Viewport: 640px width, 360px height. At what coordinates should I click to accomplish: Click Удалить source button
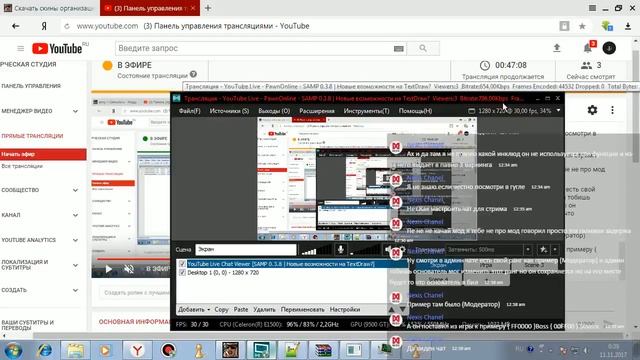(x=264, y=309)
